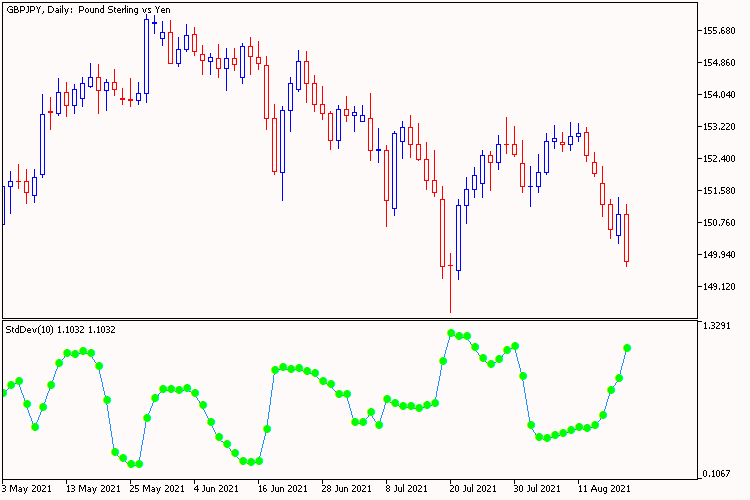The width and height of the screenshot is (750, 500).
Task: Click the 25 May 2021 date label
Action: (157, 489)
